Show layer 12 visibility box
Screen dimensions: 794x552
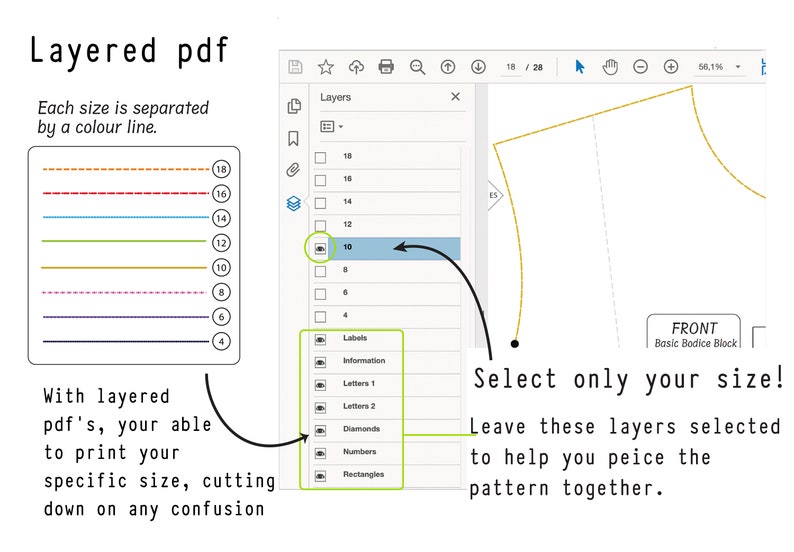pyautogui.click(x=321, y=225)
